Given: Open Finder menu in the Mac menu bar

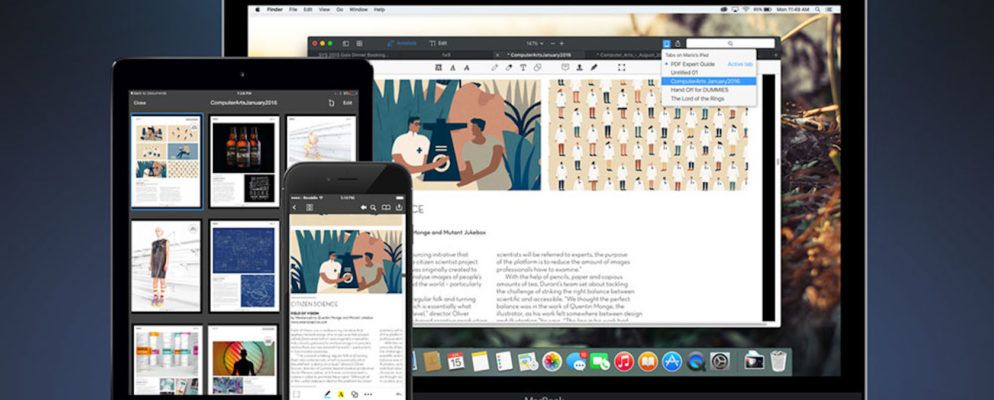Looking at the screenshot, I should point(274,10).
